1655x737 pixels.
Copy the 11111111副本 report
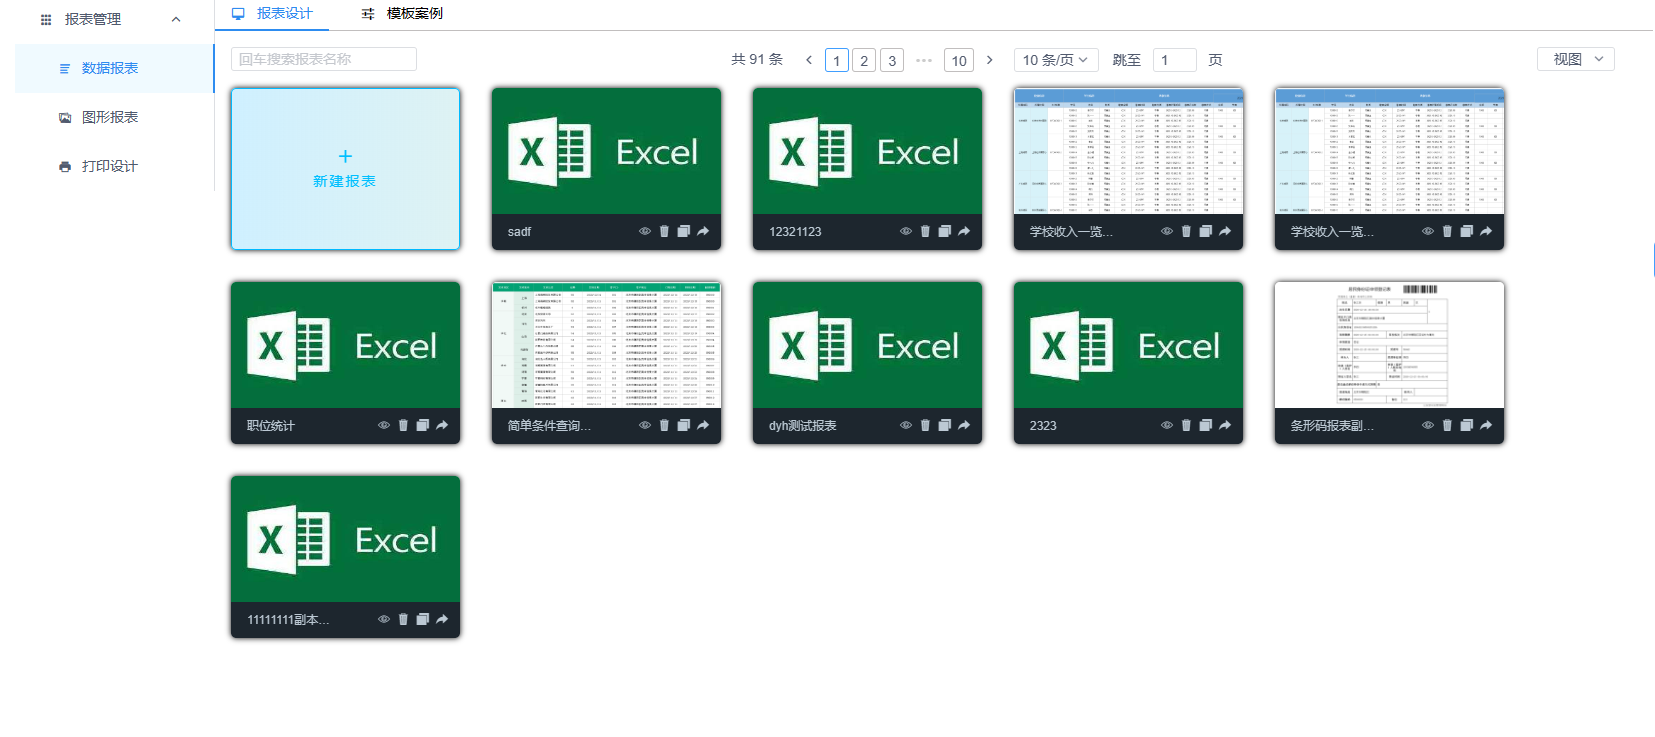[x=423, y=619]
